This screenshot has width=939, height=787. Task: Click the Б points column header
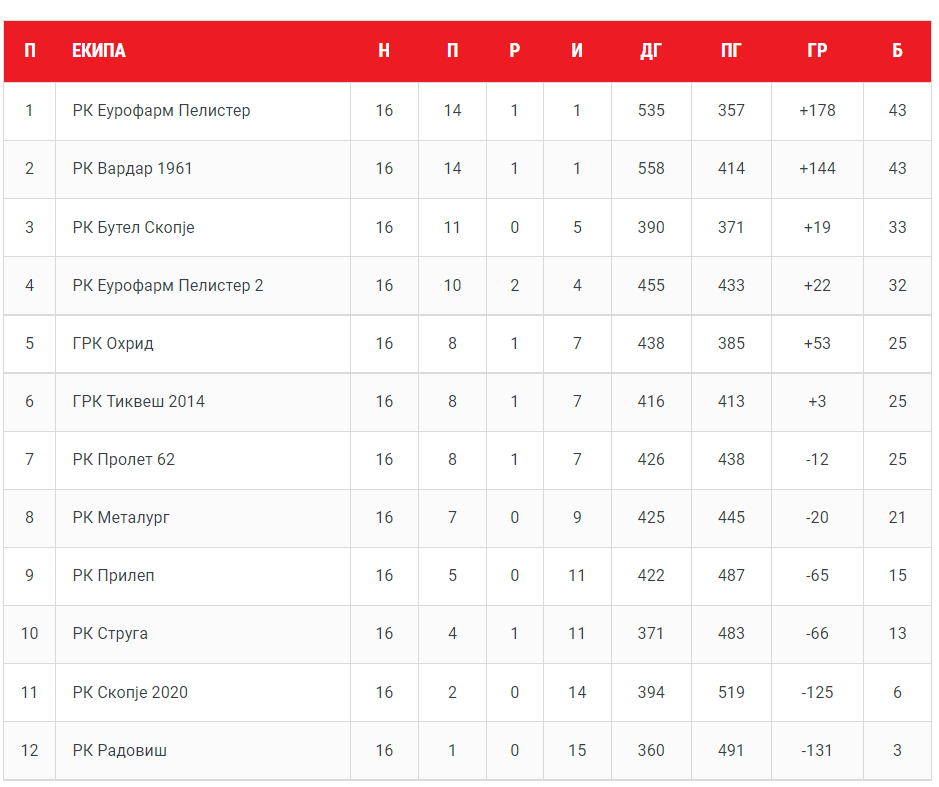[897, 51]
